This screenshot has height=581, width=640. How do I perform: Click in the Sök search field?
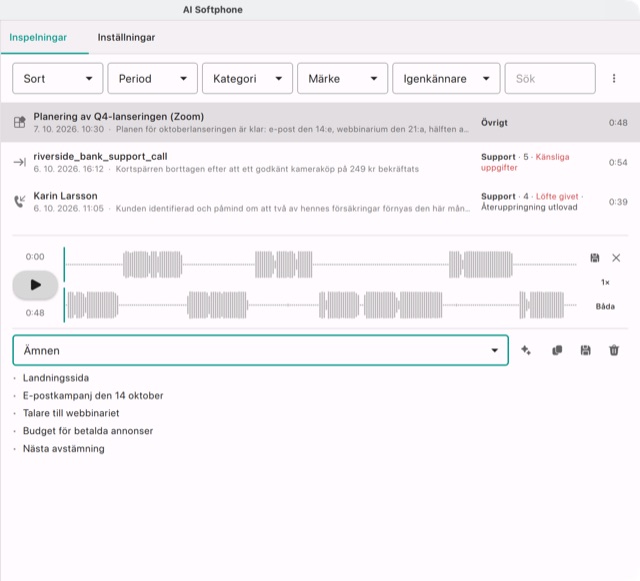[550, 78]
